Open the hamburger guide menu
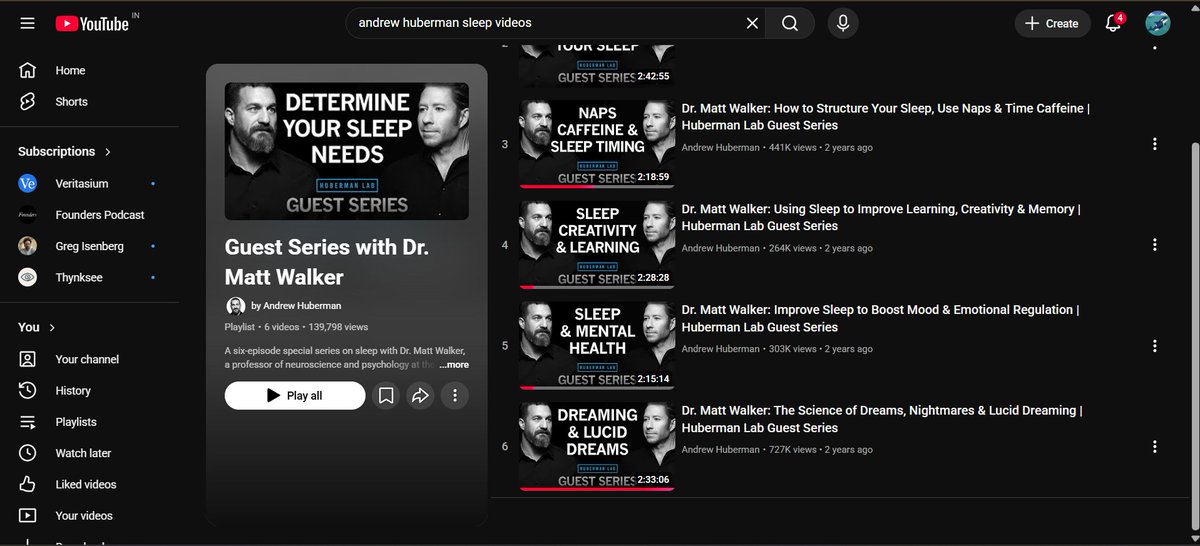This screenshot has height=546, width=1200. pyautogui.click(x=27, y=23)
